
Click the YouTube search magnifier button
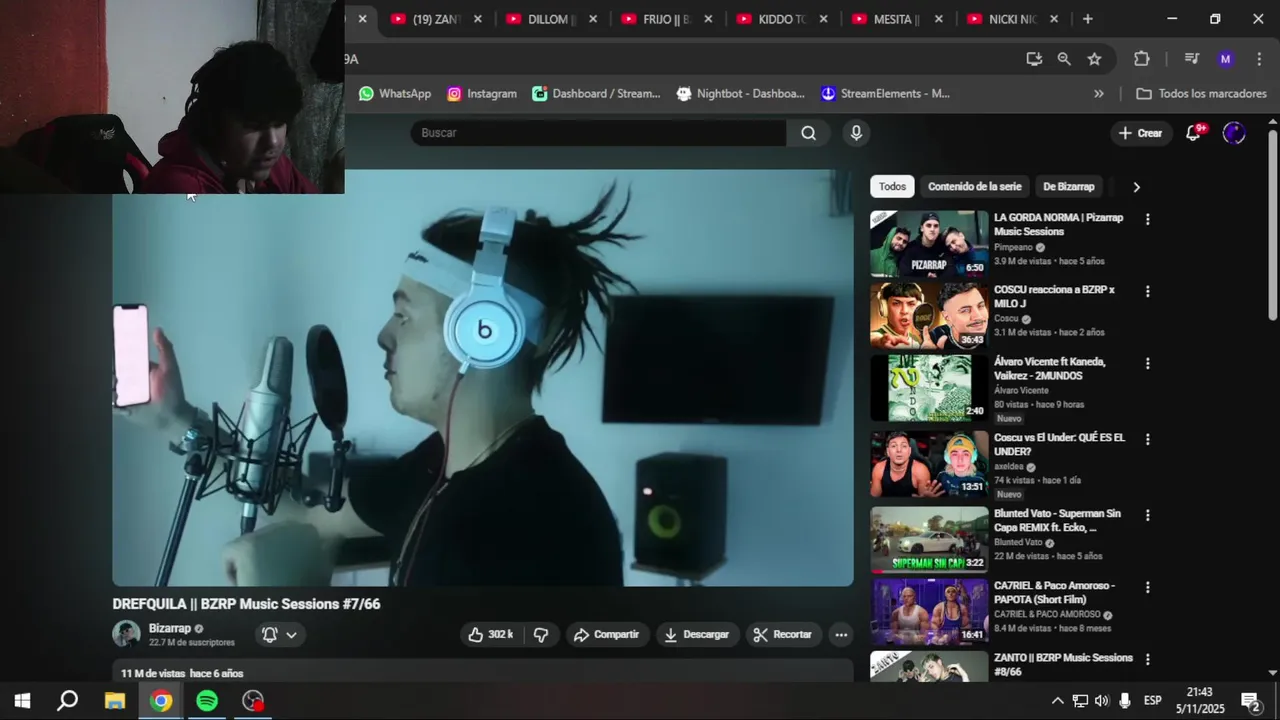[808, 133]
